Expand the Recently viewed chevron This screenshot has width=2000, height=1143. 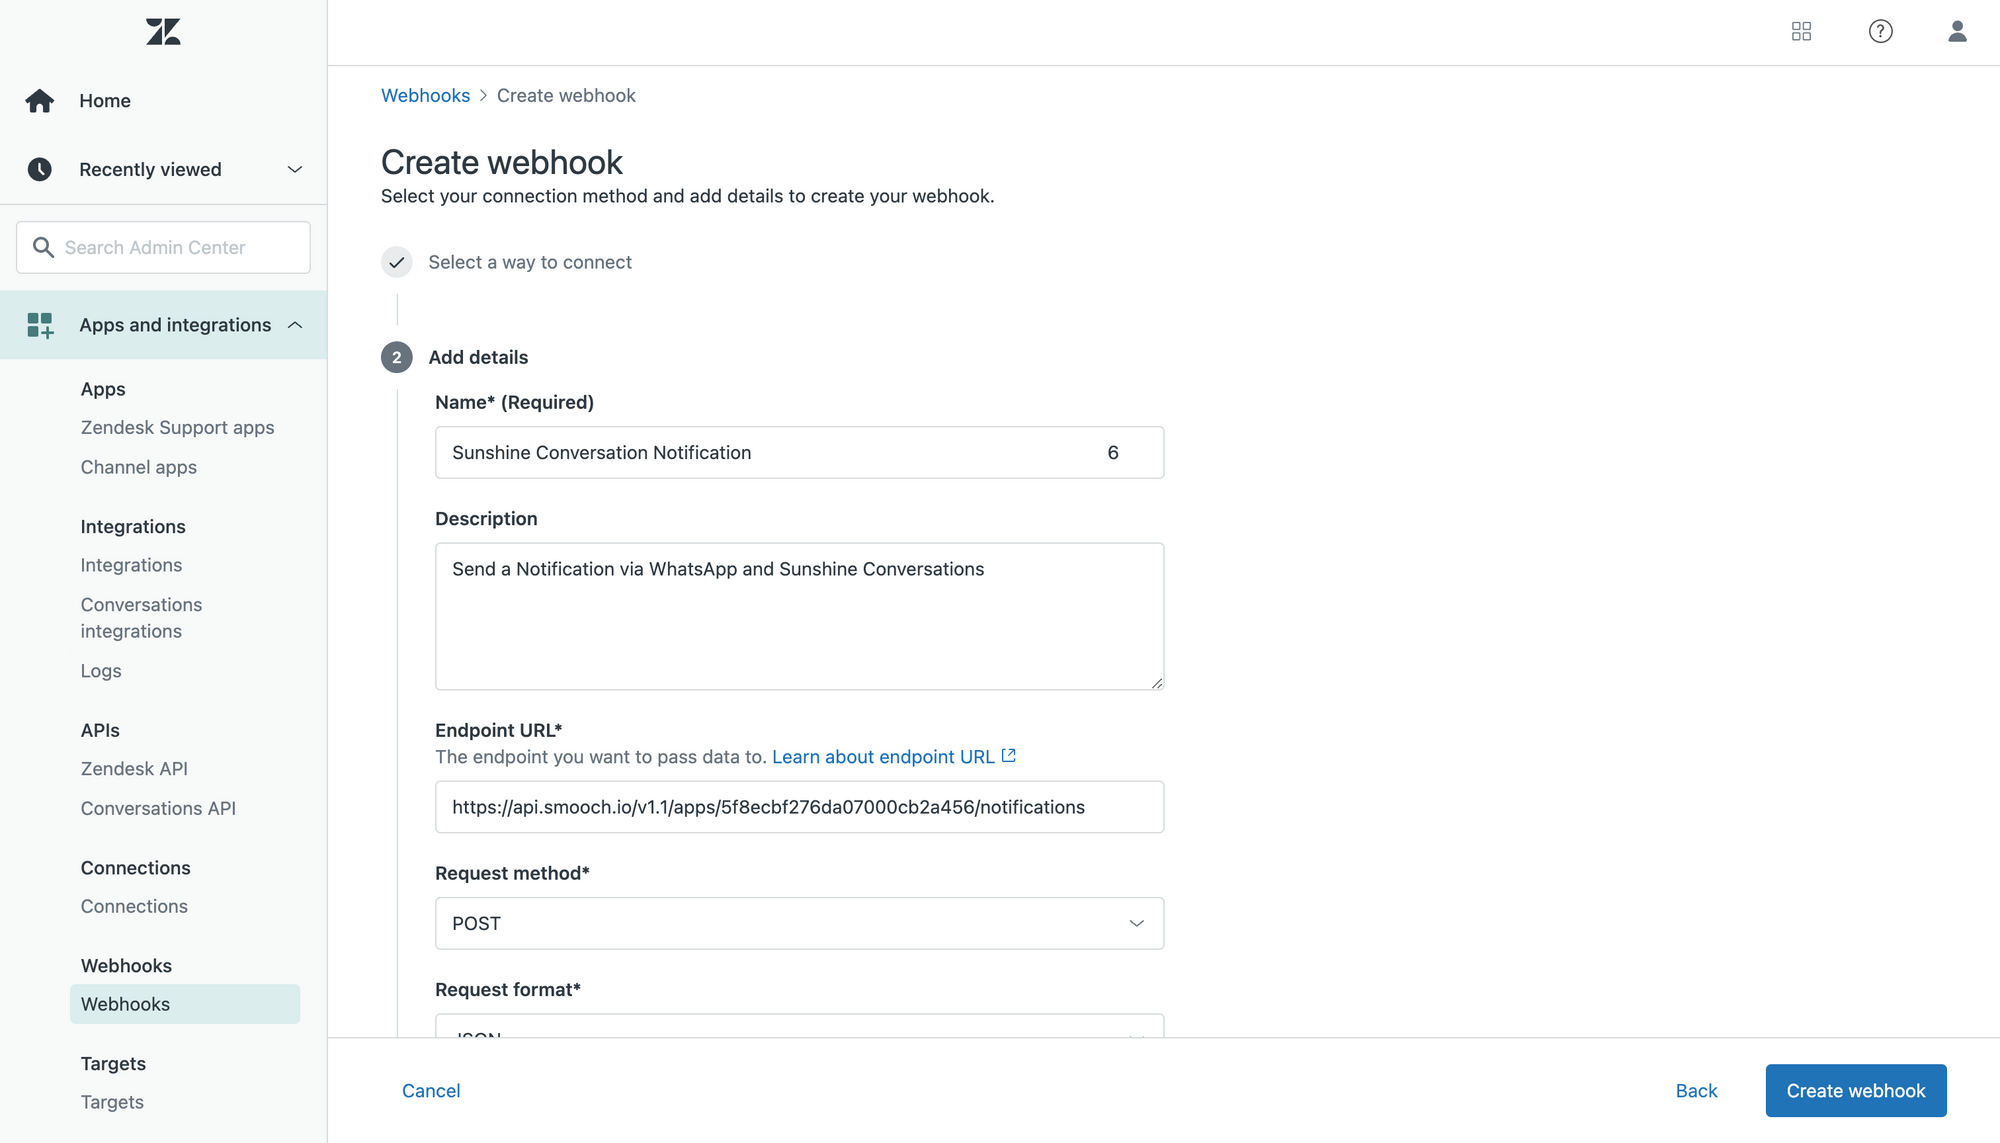(295, 170)
